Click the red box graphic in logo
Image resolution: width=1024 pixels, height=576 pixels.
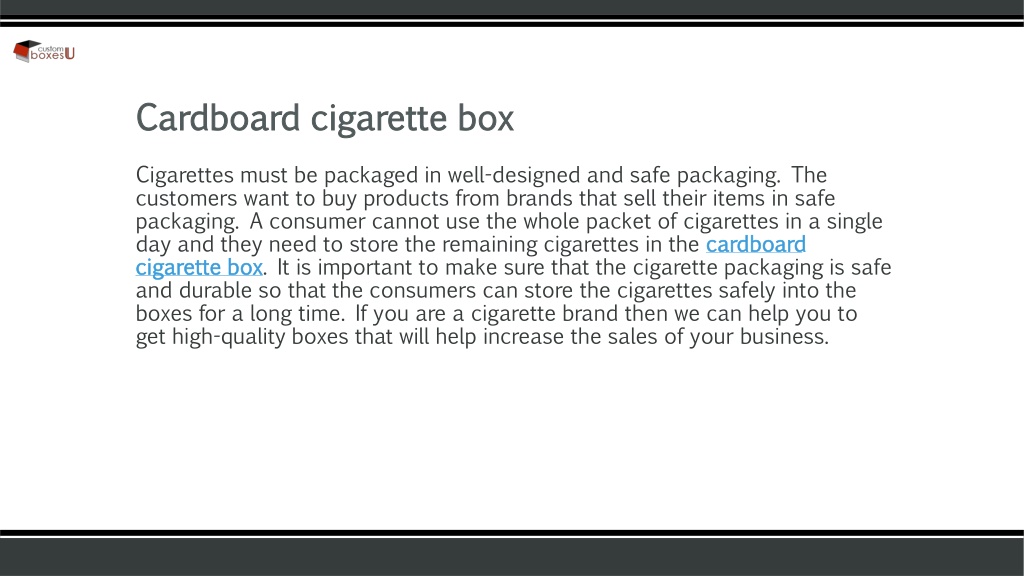point(24,50)
